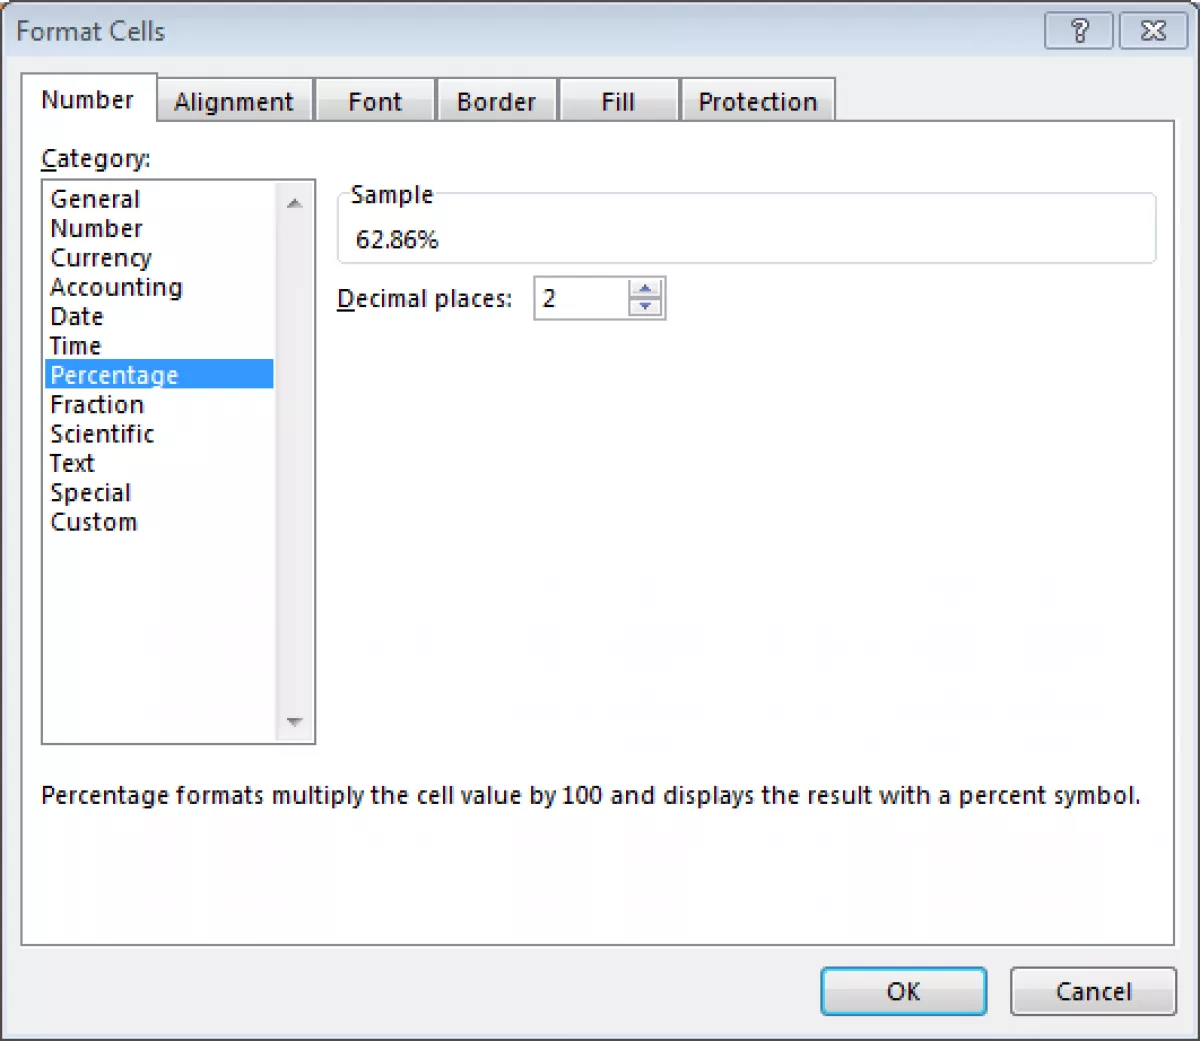Screen dimensions: 1200x1041
Task: Select the Percentage category
Action: (159, 375)
